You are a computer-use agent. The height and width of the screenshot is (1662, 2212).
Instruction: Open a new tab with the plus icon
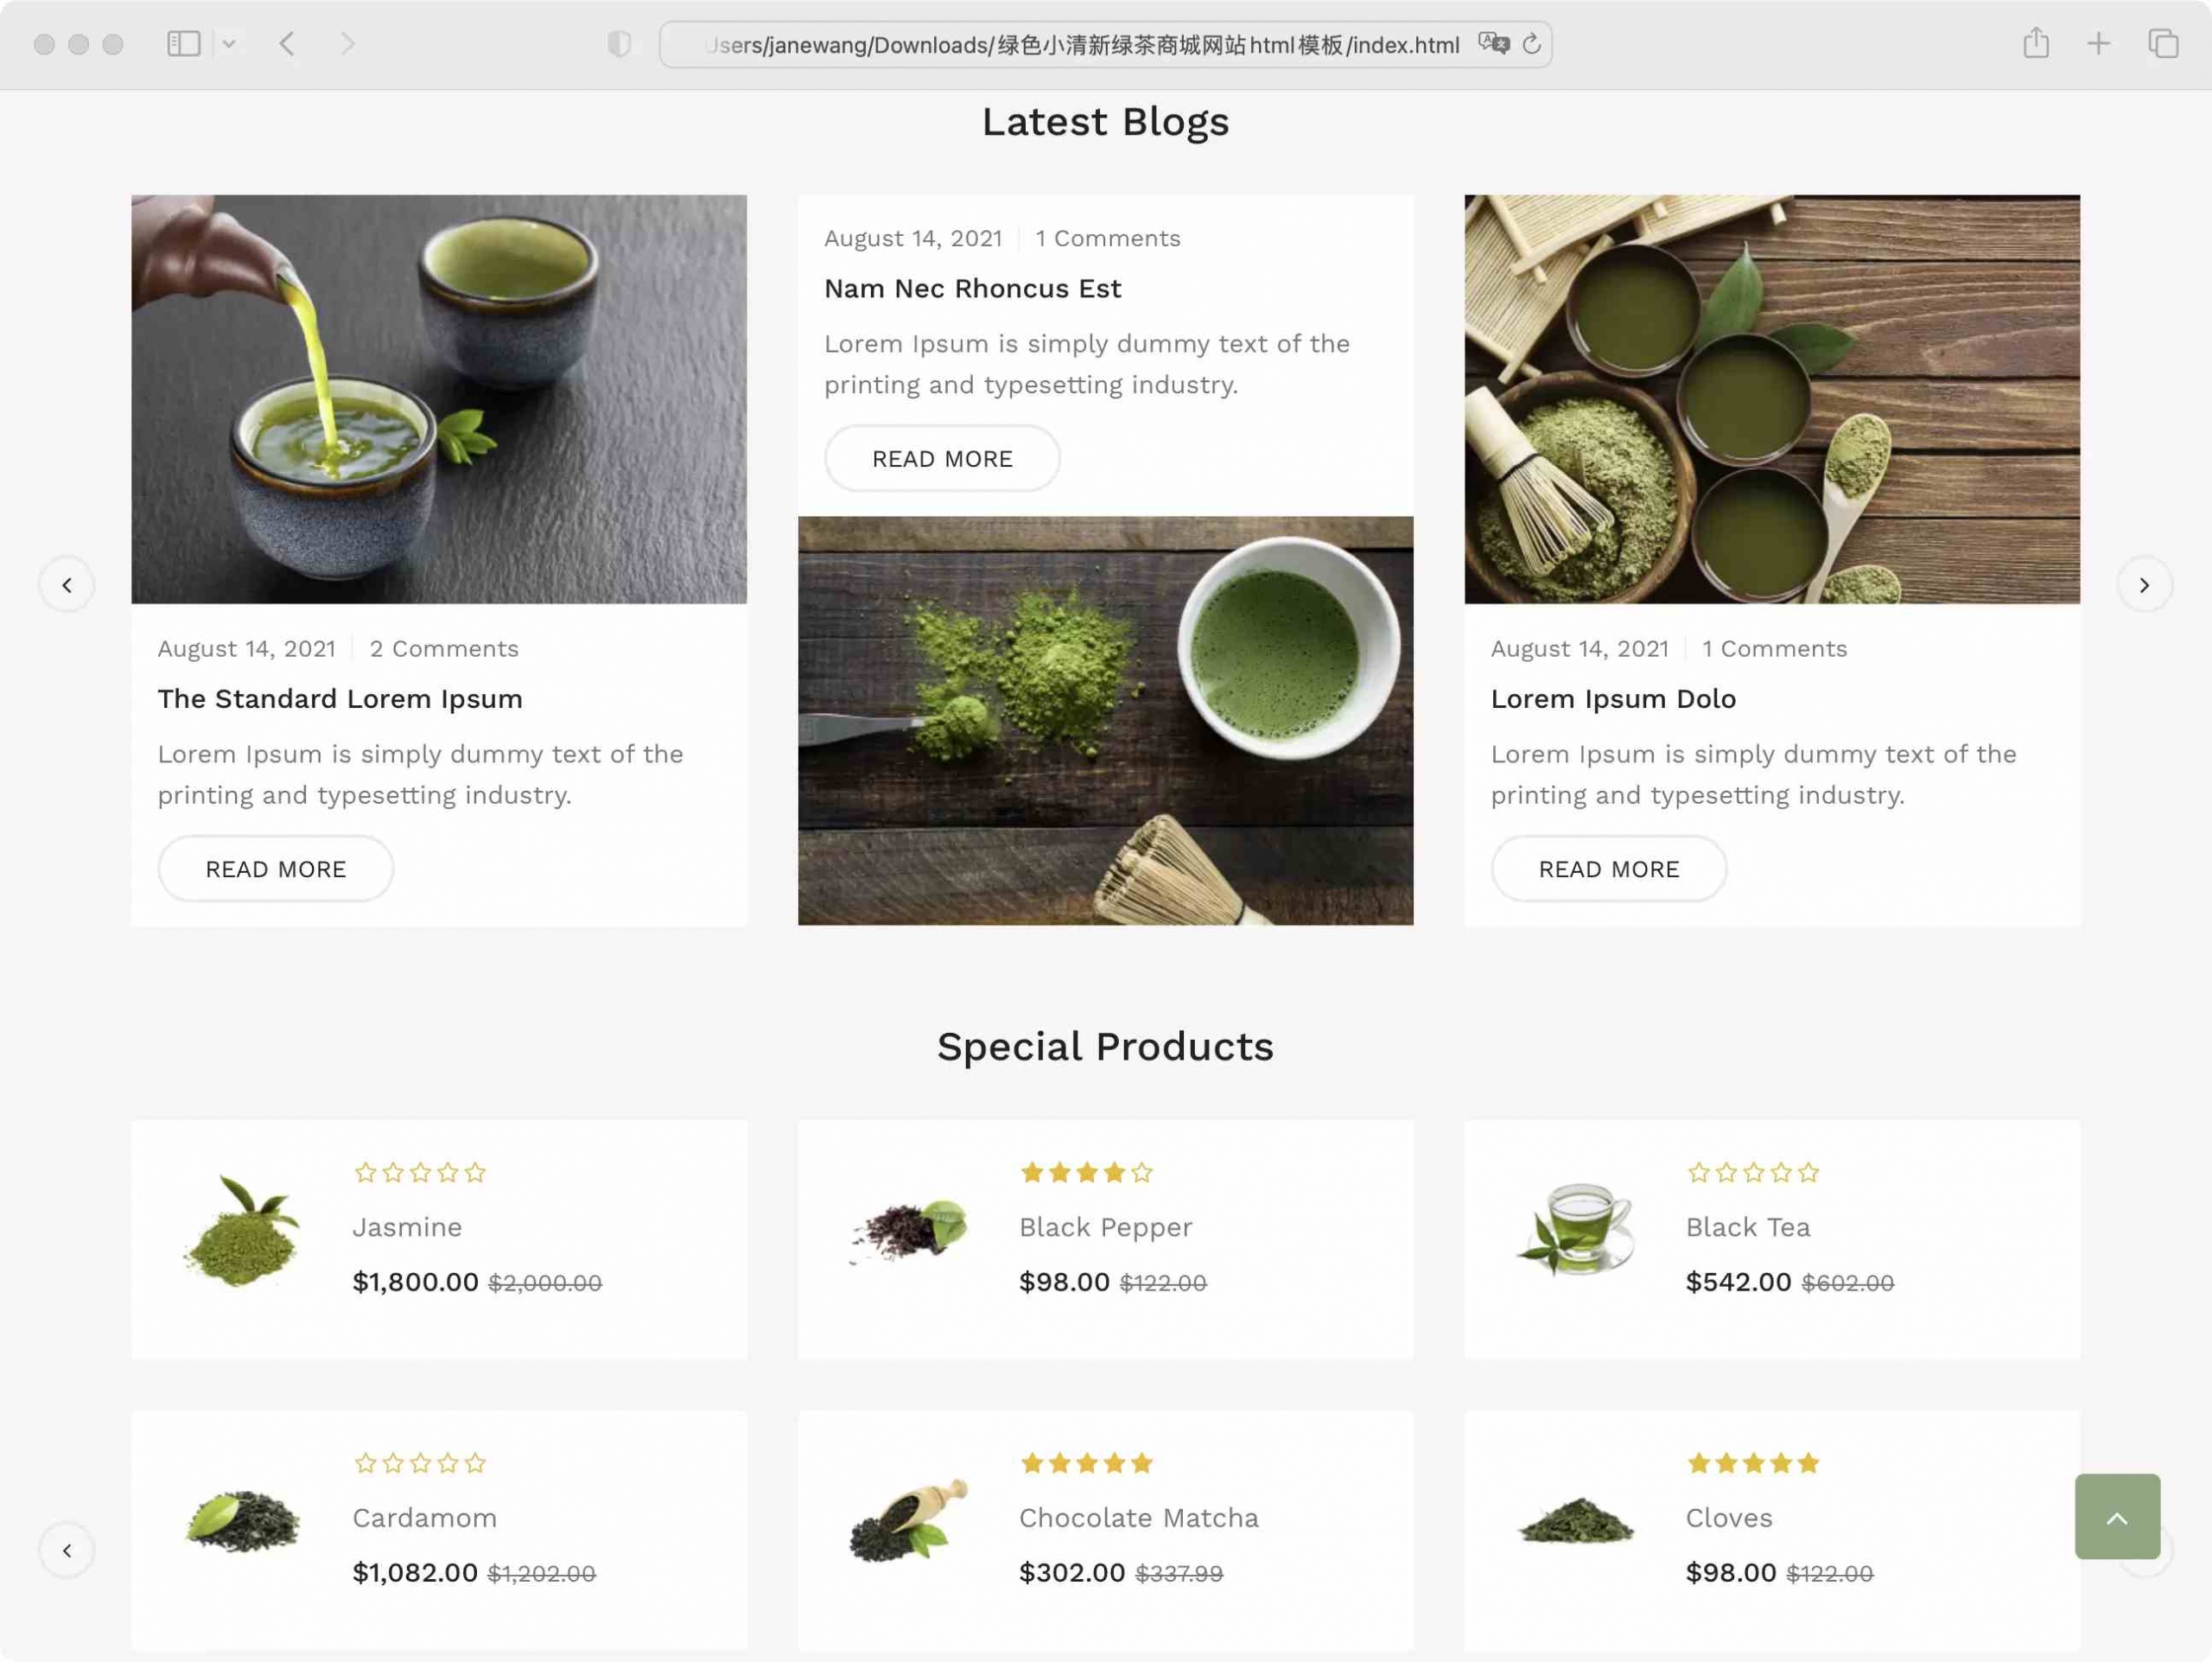(x=2098, y=44)
